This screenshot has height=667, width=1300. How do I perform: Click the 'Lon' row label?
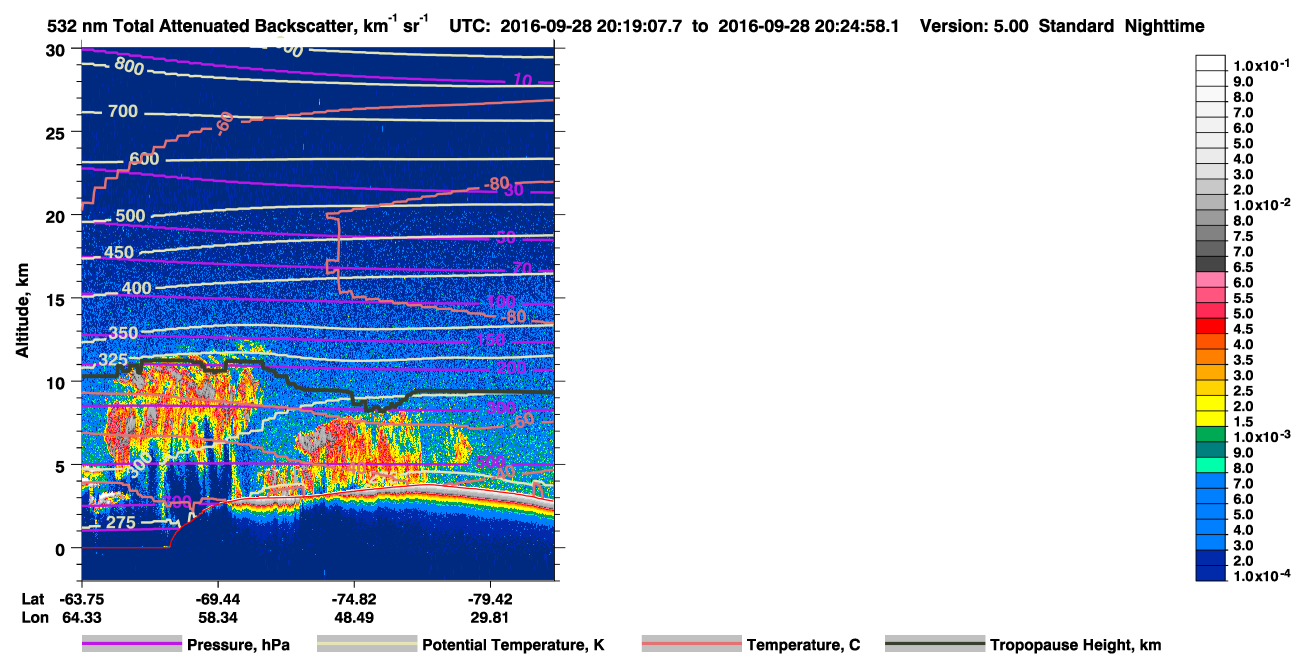(33, 618)
